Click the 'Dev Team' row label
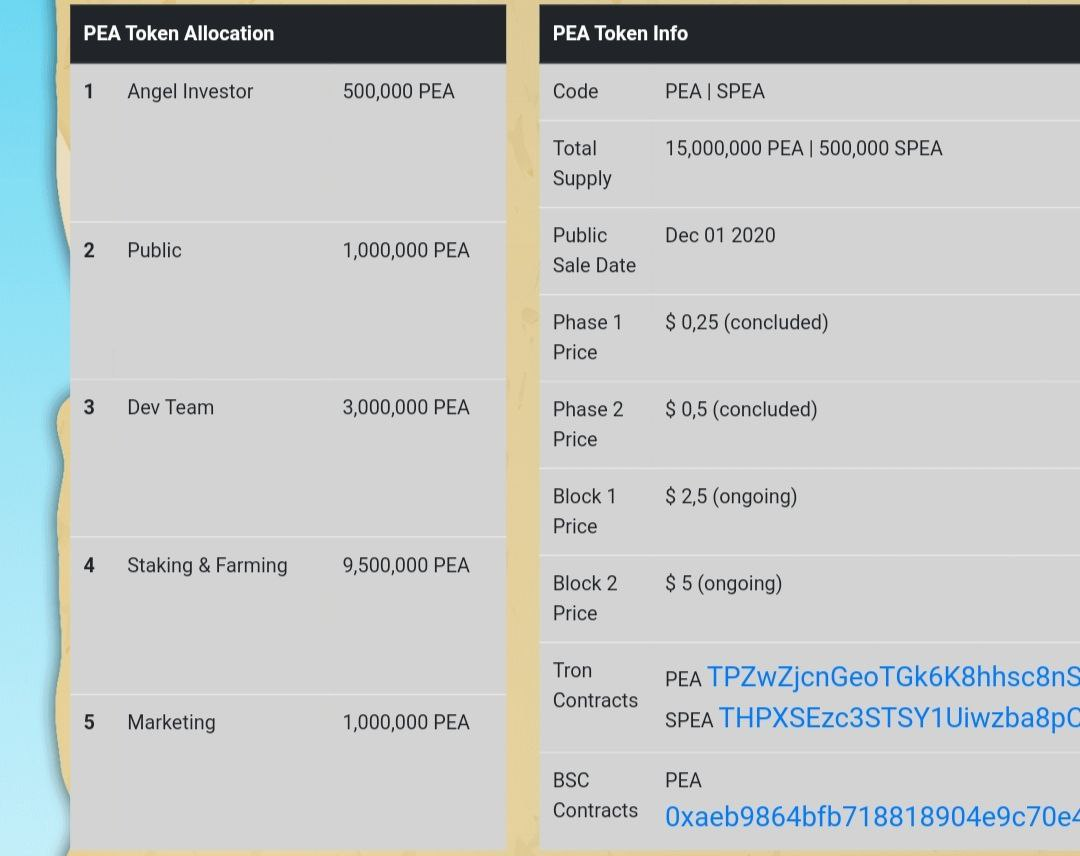This screenshot has height=856, width=1080. tap(170, 407)
